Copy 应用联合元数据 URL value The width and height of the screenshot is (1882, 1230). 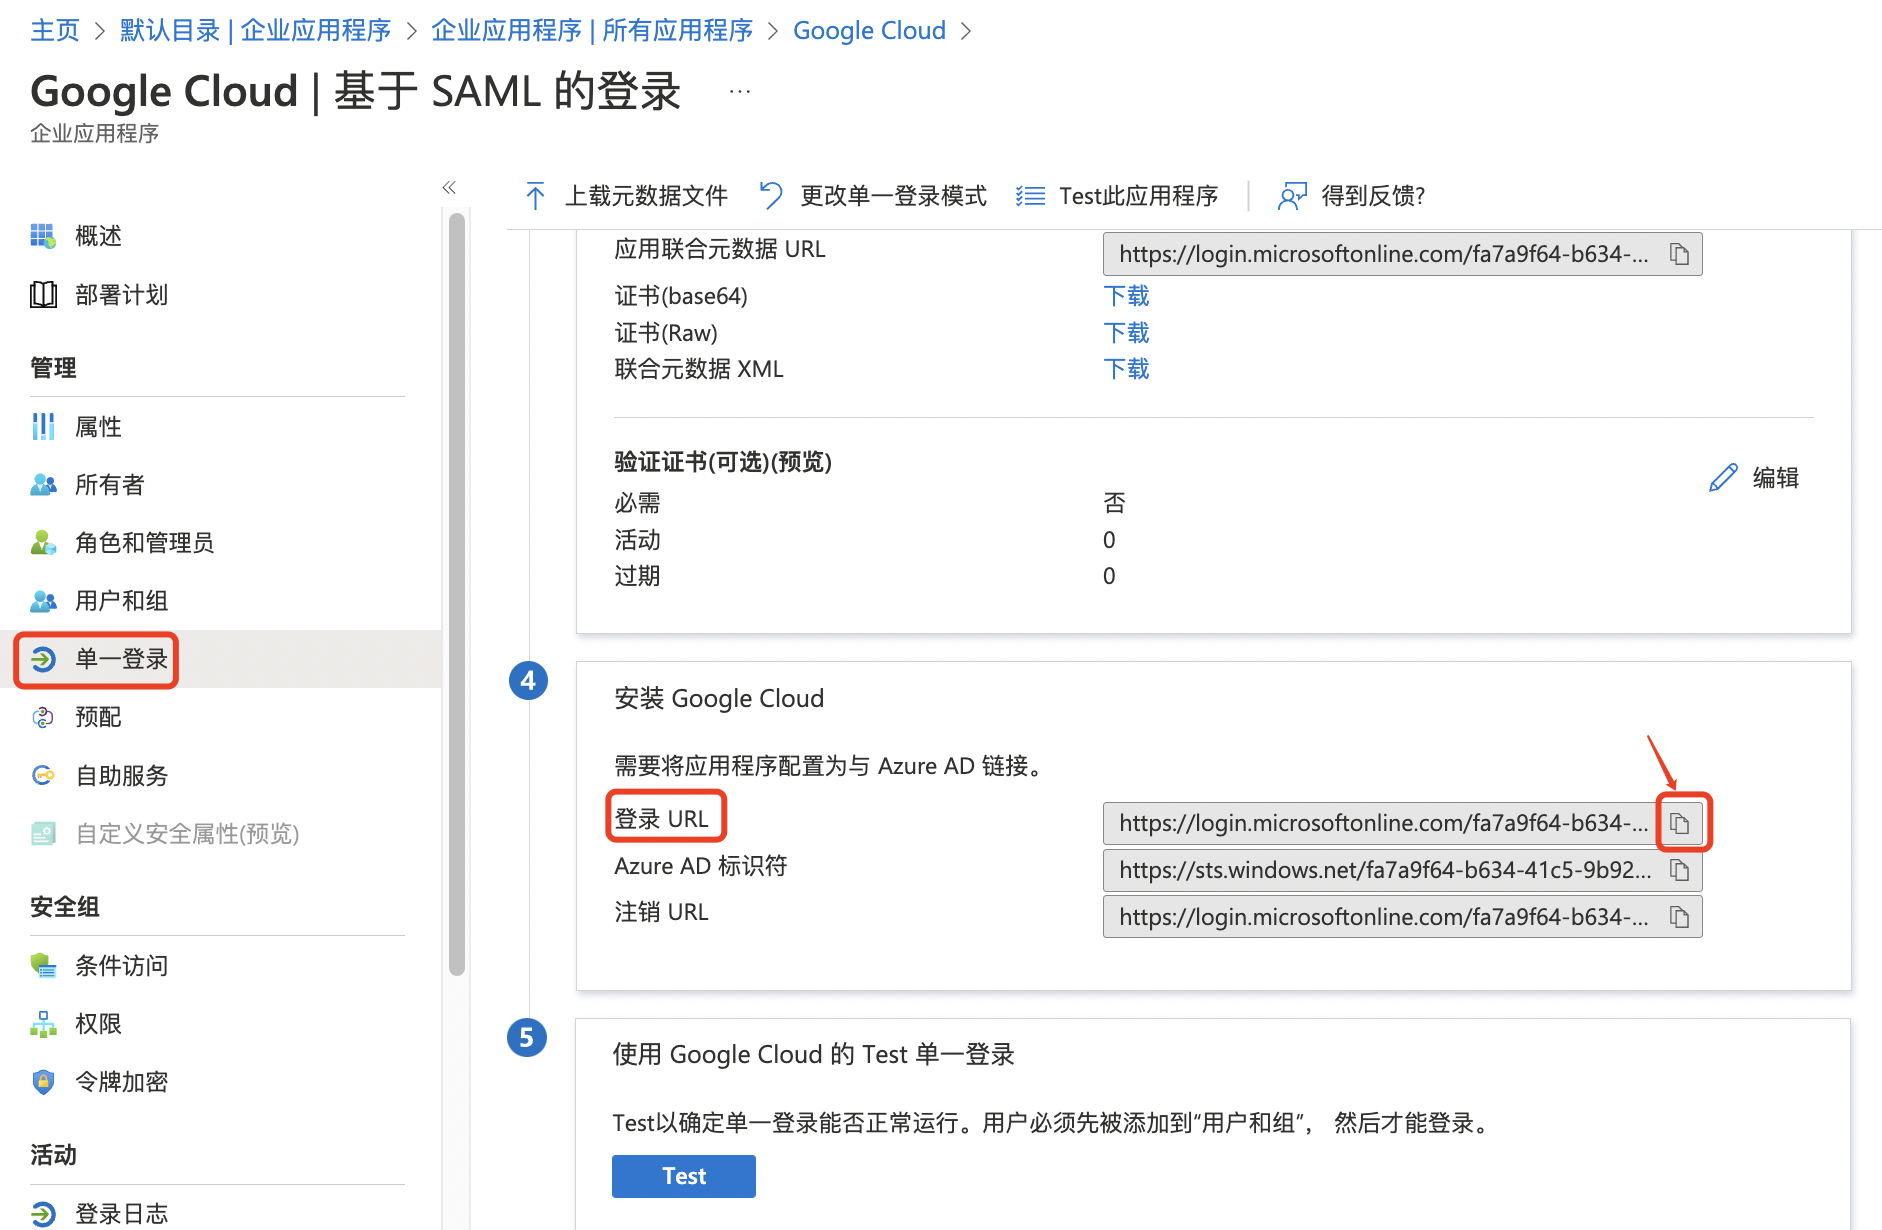1679,254
